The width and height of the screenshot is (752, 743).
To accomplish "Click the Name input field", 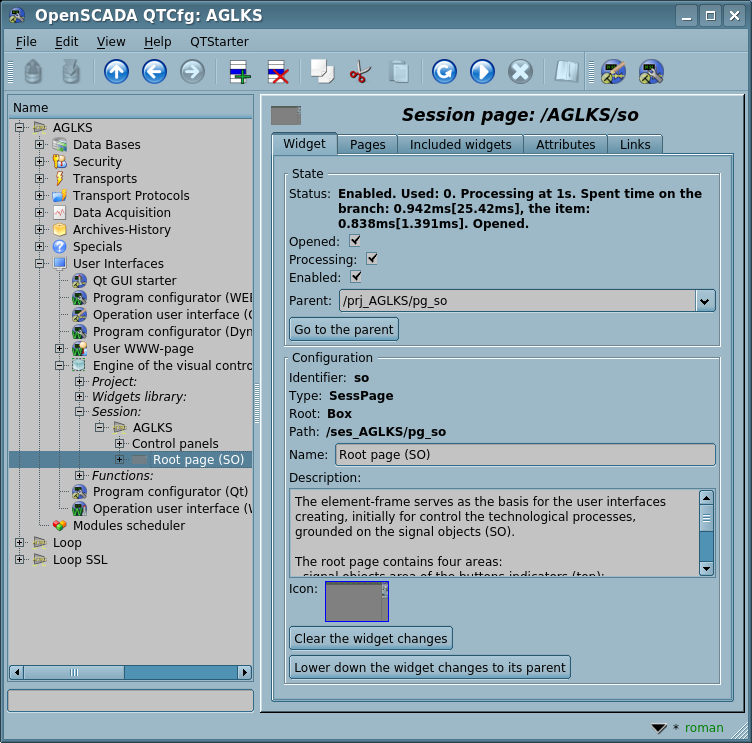I will (x=525, y=455).
